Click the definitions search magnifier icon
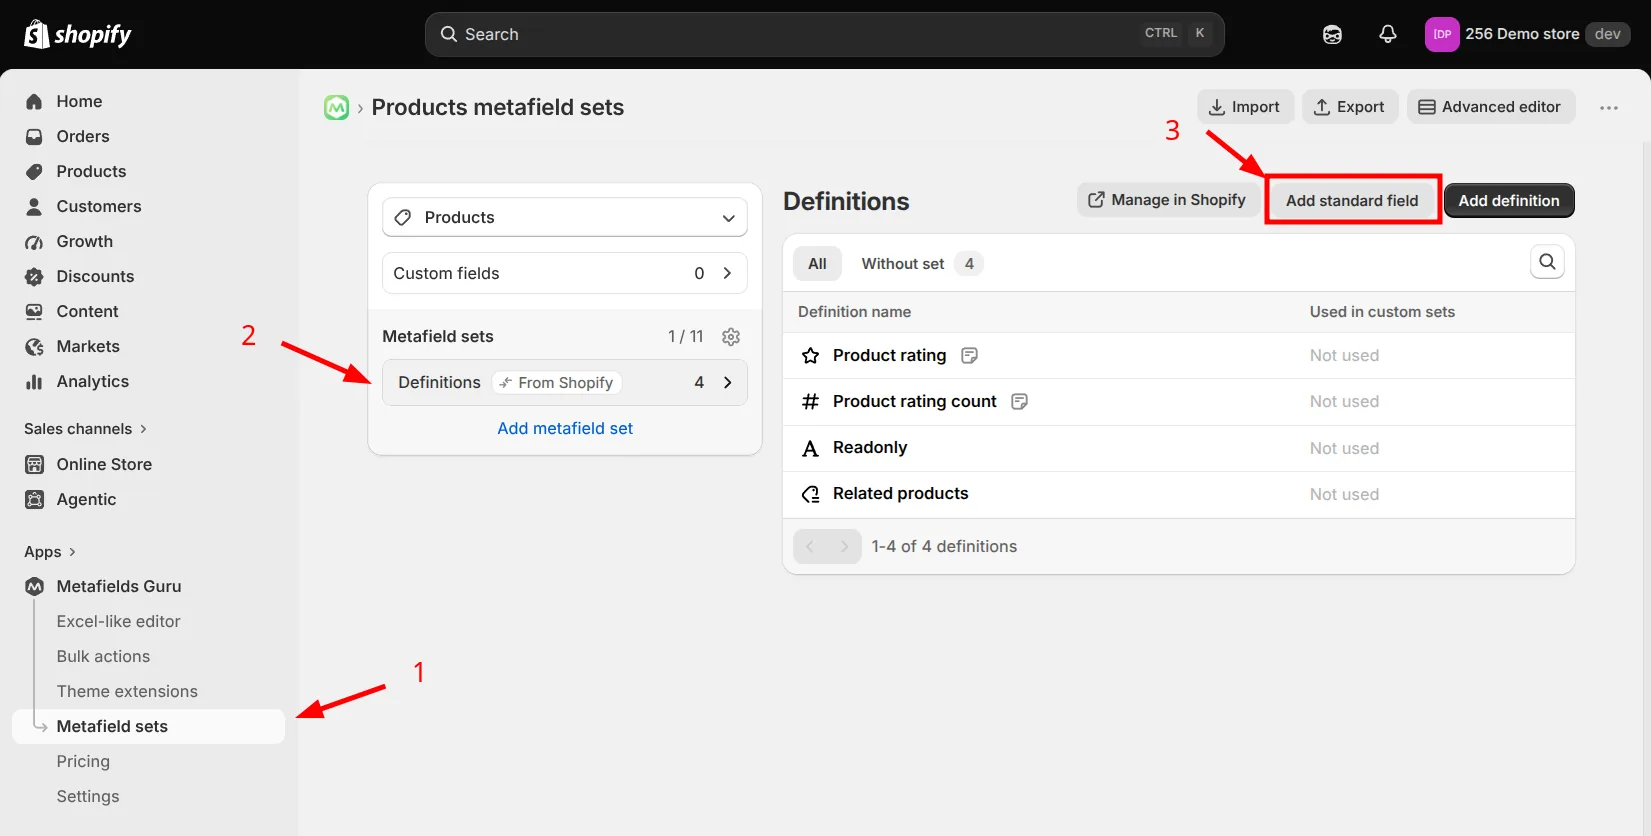Viewport: 1651px width, 836px height. point(1547,262)
